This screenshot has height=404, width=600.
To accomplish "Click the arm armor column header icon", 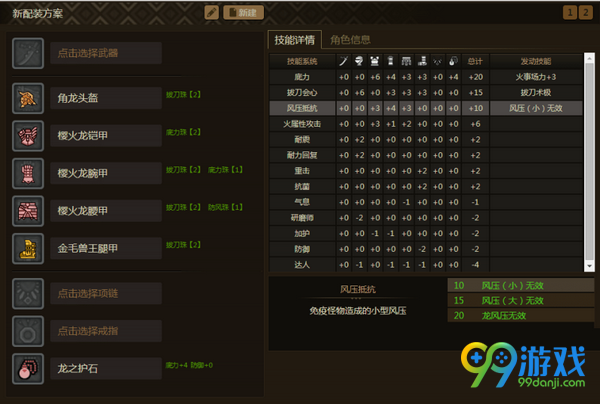I will (391, 61).
